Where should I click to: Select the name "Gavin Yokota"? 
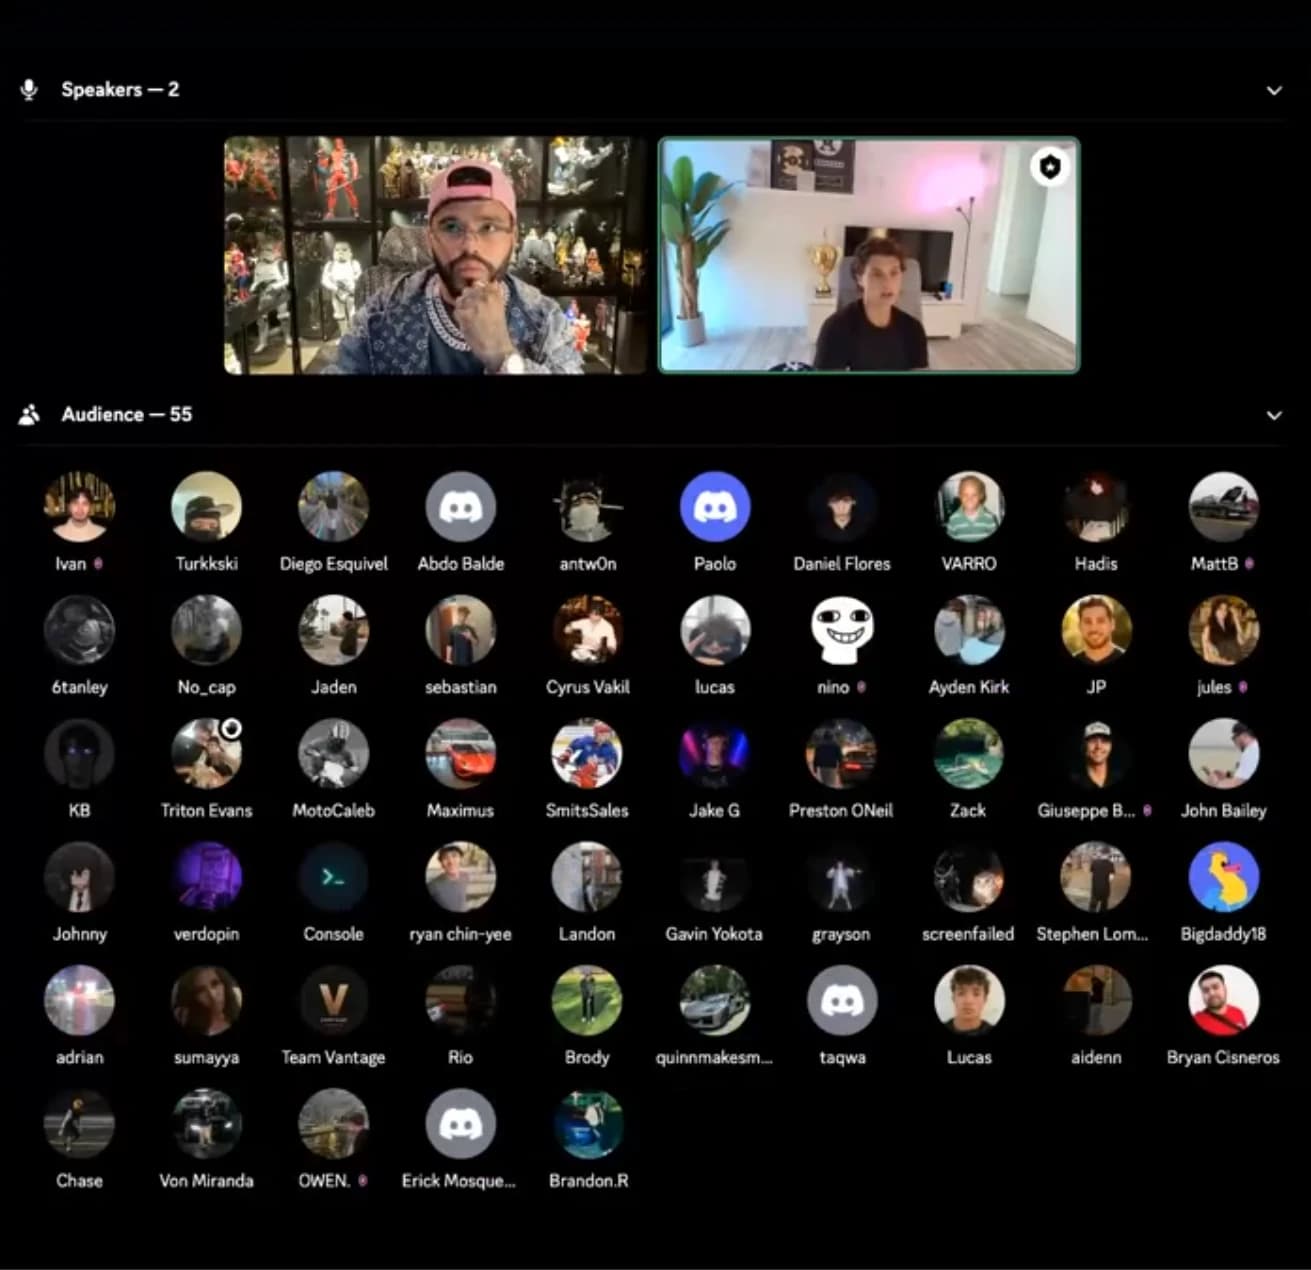coord(714,934)
